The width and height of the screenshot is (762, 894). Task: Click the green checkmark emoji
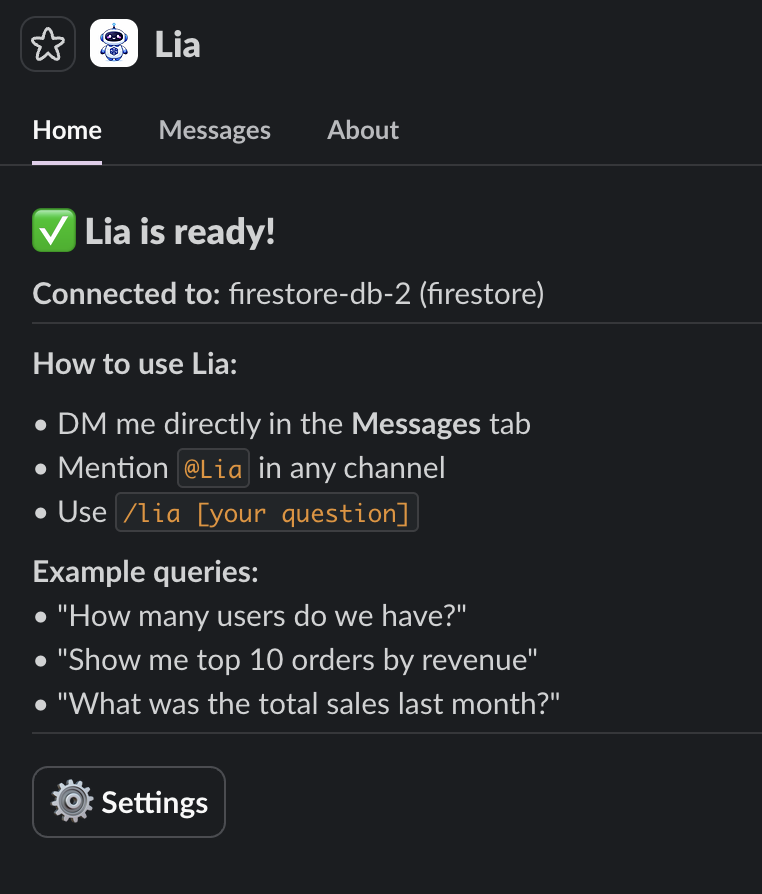click(x=54, y=232)
